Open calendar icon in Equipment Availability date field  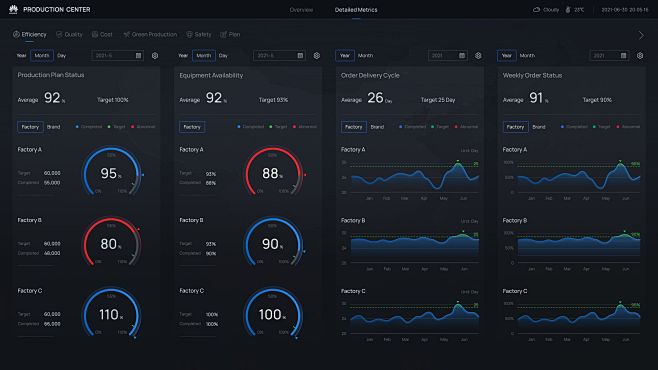click(x=300, y=55)
